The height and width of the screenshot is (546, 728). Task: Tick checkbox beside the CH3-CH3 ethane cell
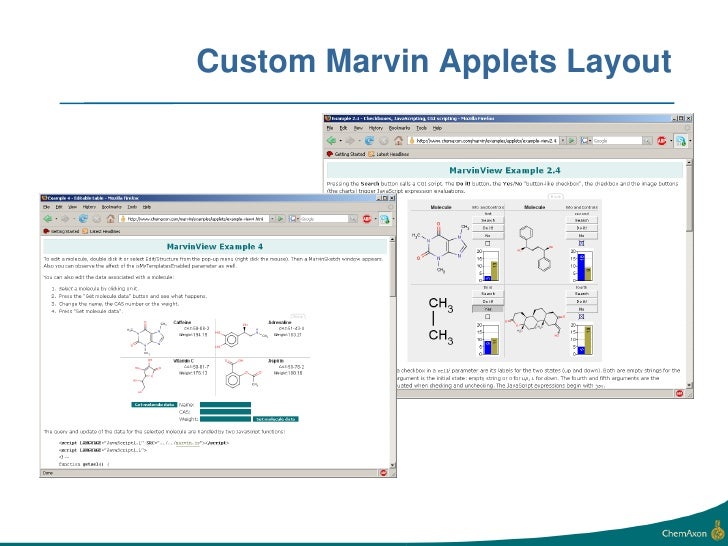tap(488, 317)
